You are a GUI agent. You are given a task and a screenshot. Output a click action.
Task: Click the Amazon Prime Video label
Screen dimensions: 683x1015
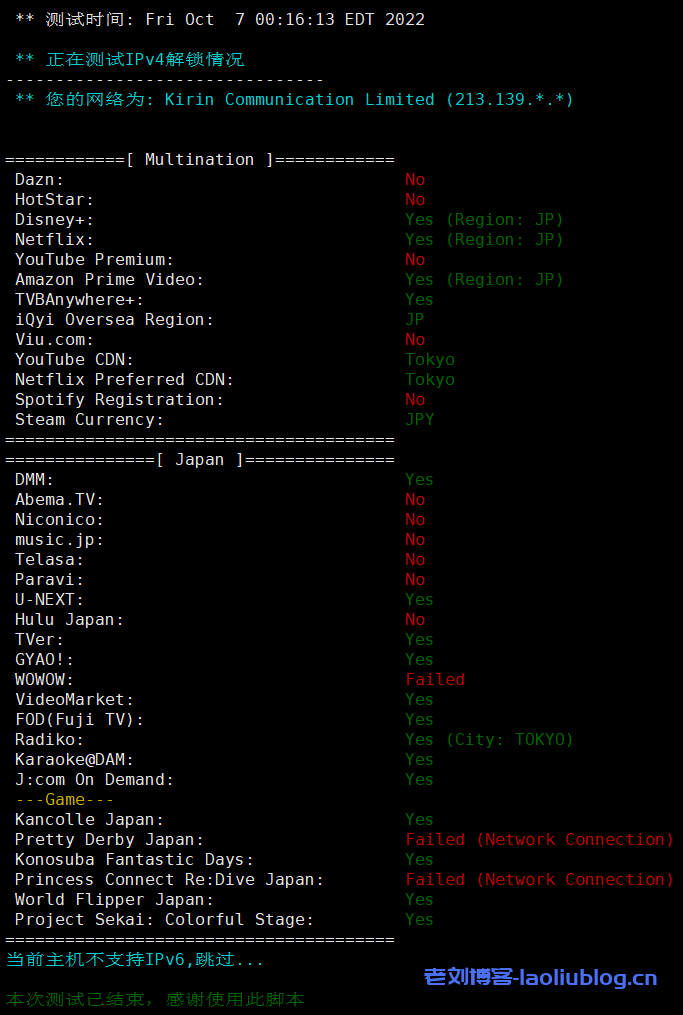pos(109,279)
